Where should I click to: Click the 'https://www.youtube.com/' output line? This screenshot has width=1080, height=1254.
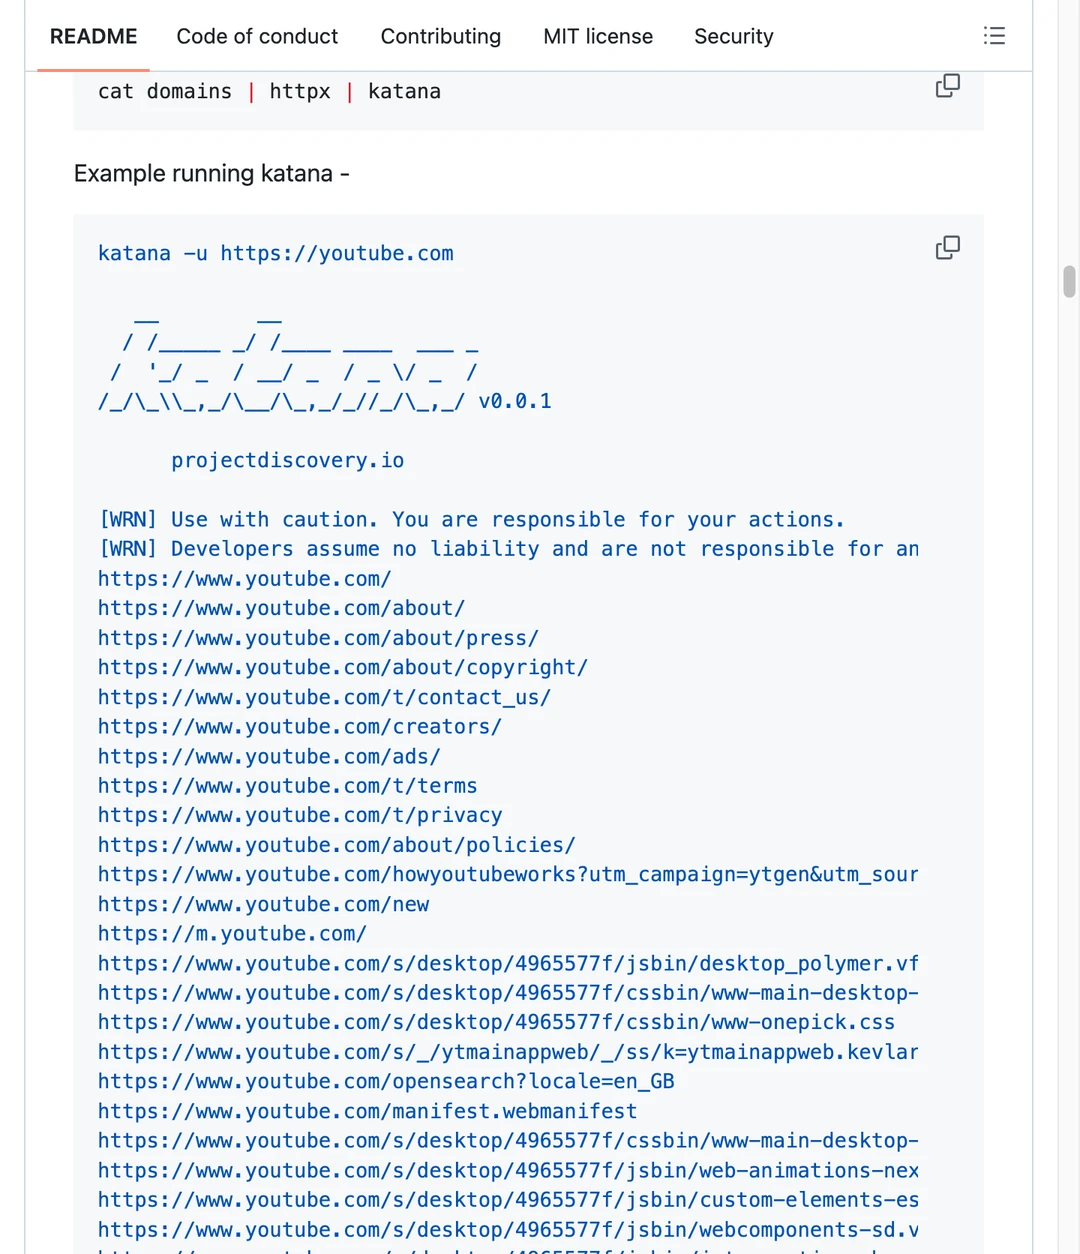(245, 578)
